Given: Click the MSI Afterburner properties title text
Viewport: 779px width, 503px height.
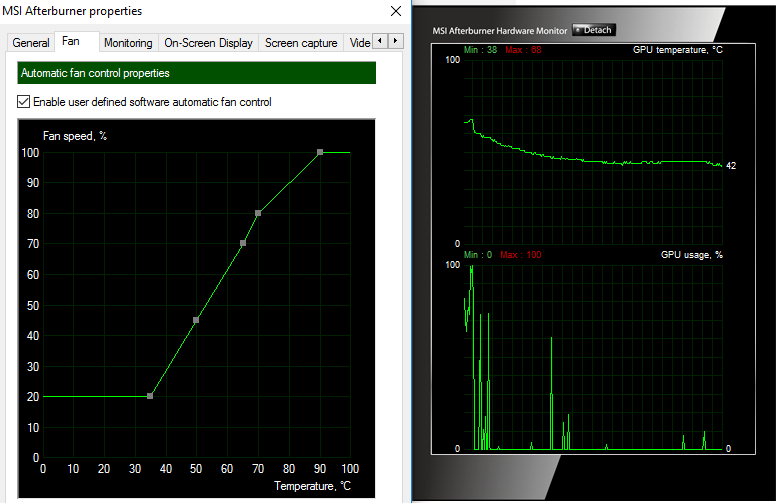Looking at the screenshot, I should [73, 11].
